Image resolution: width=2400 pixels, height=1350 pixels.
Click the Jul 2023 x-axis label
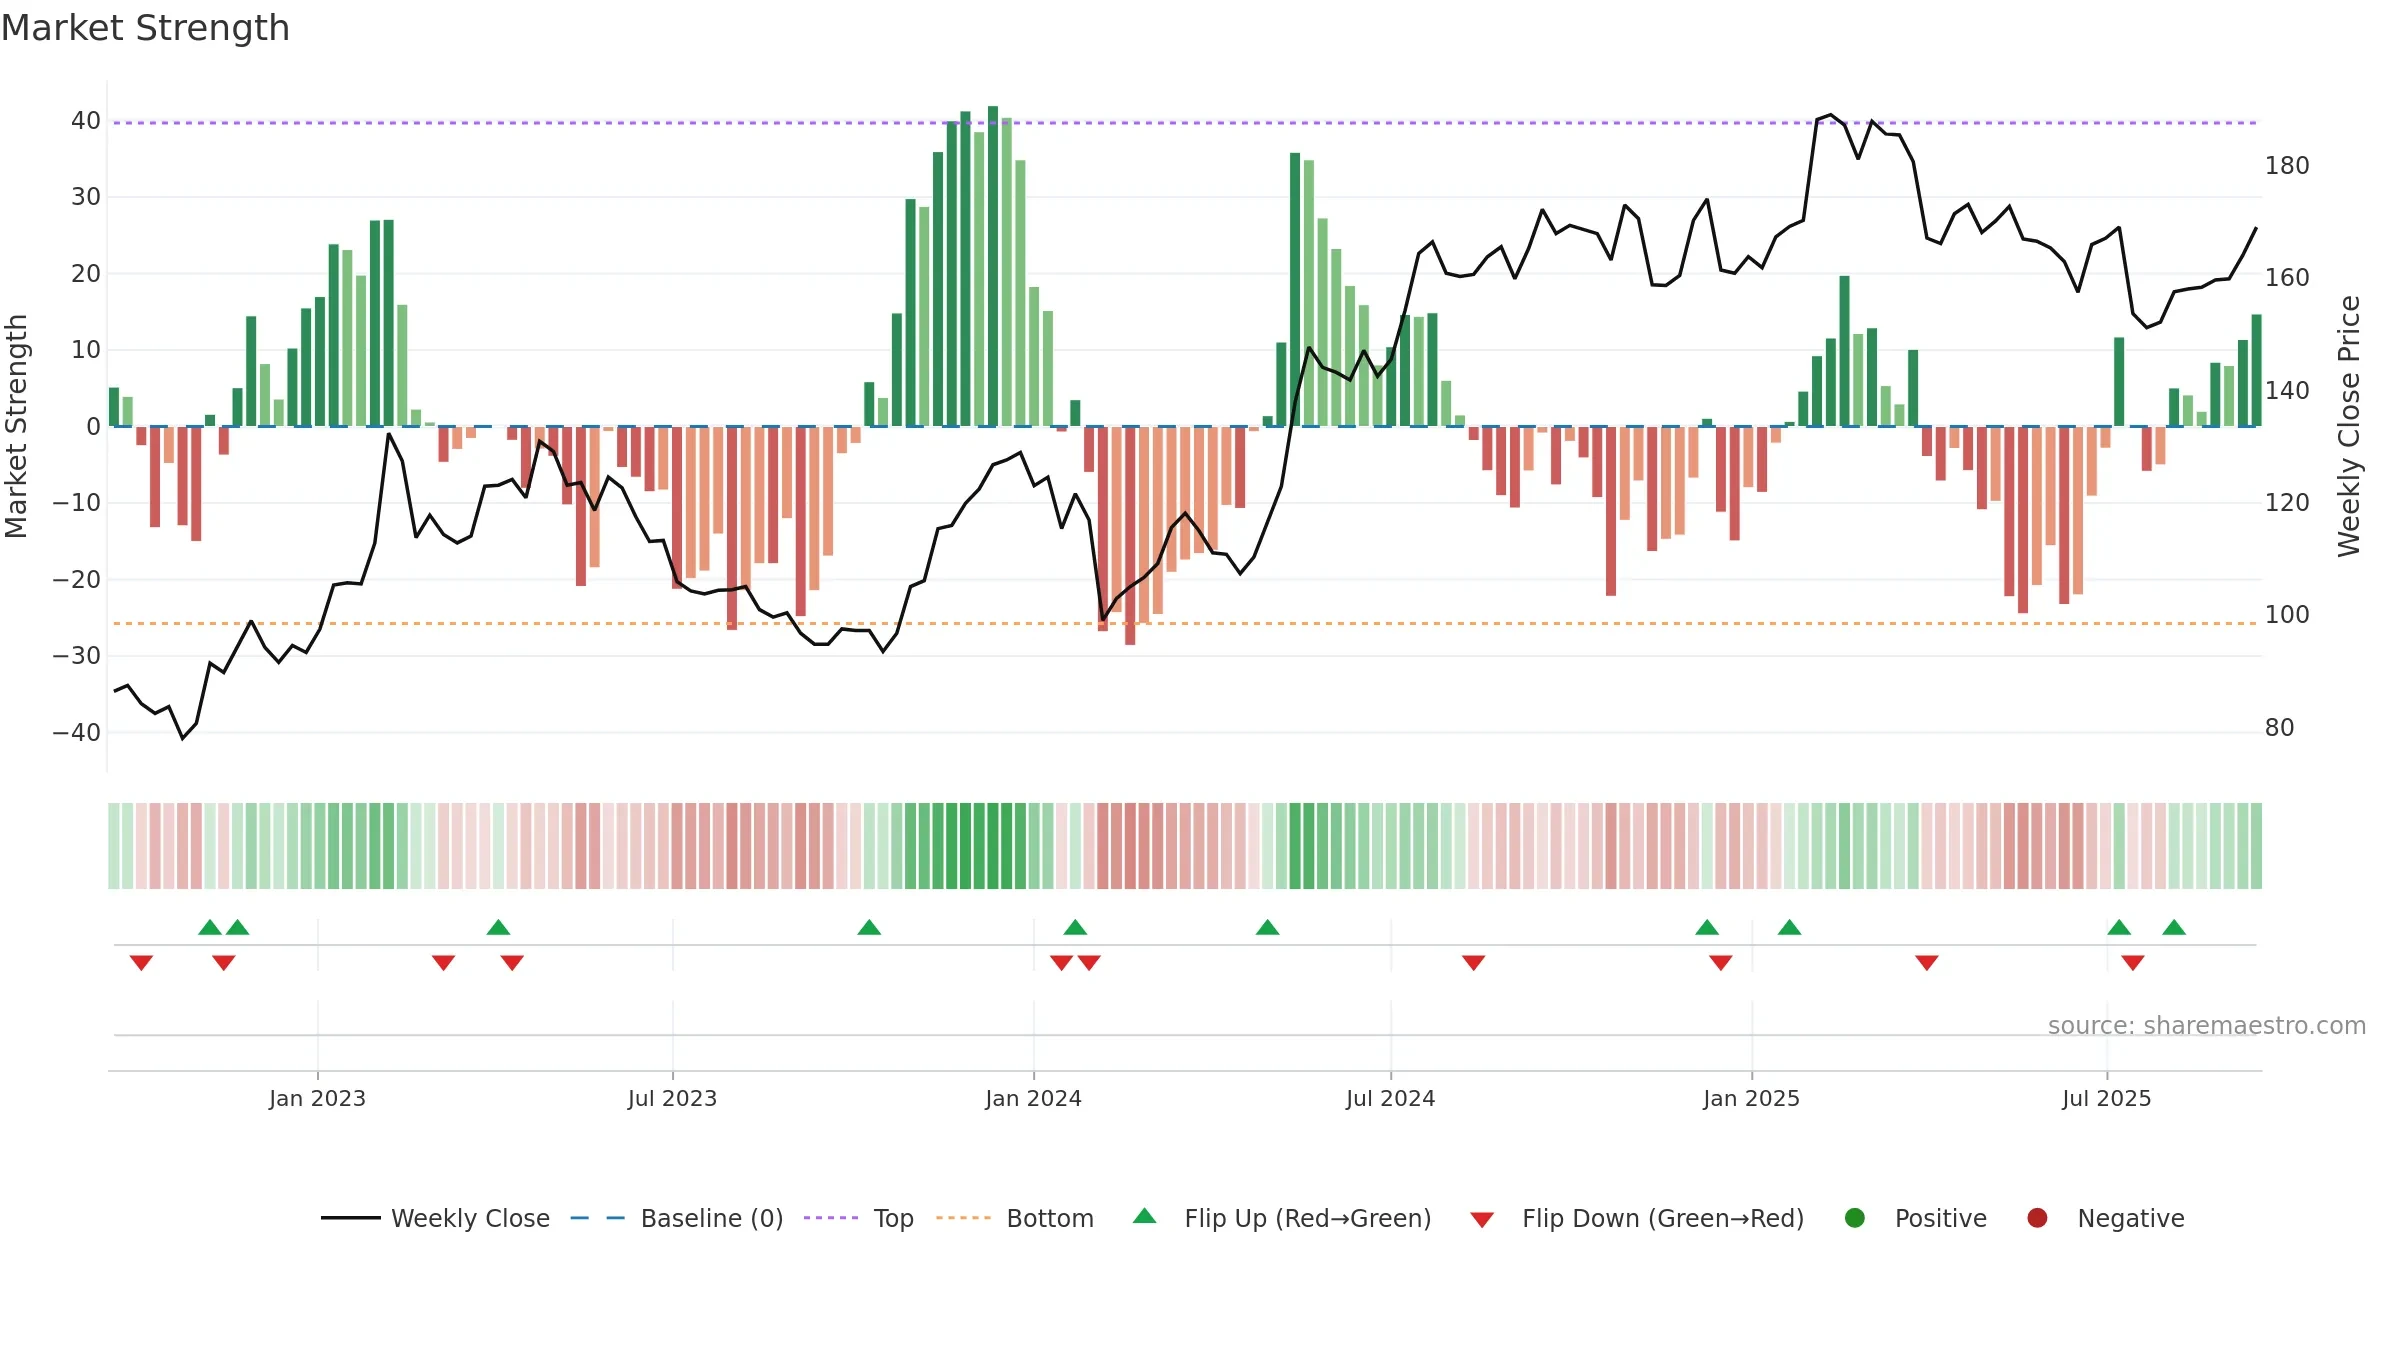pyautogui.click(x=672, y=1098)
